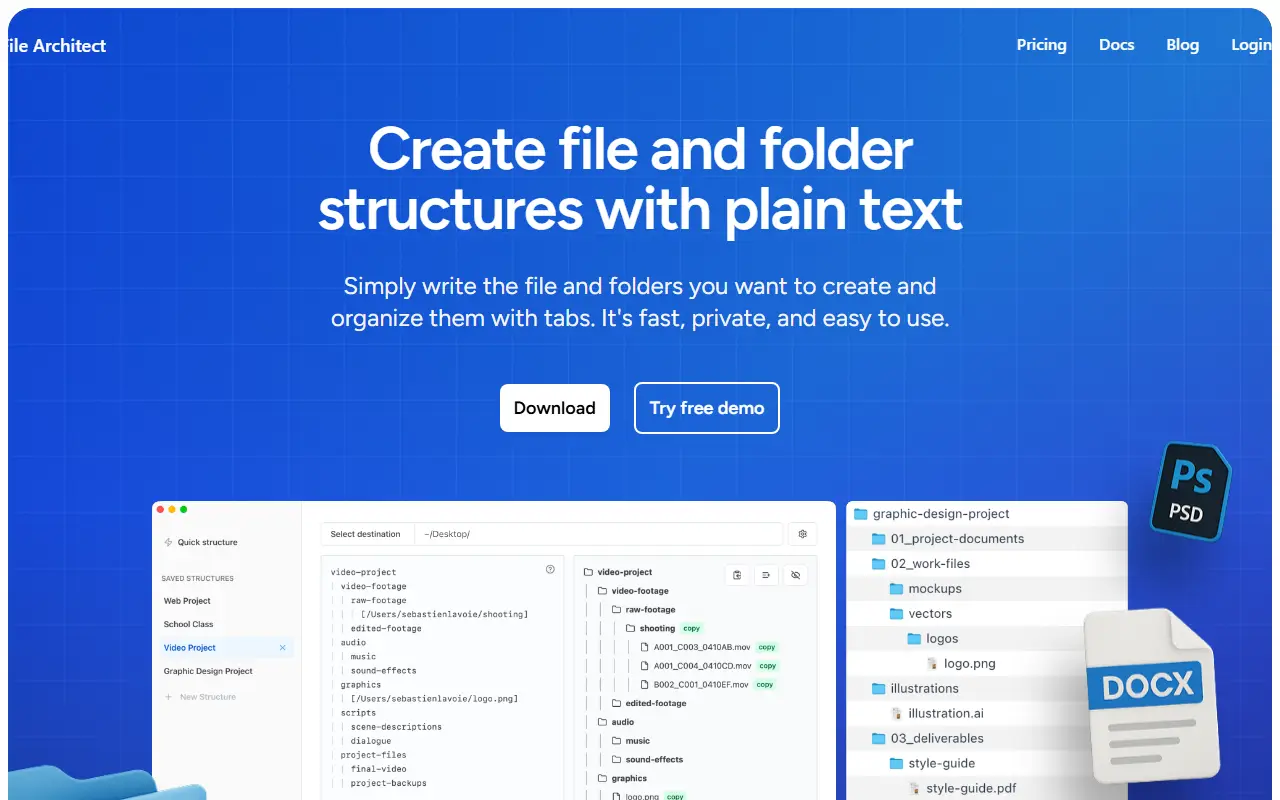Click the Login link
1280x800 pixels.
[1251, 45]
